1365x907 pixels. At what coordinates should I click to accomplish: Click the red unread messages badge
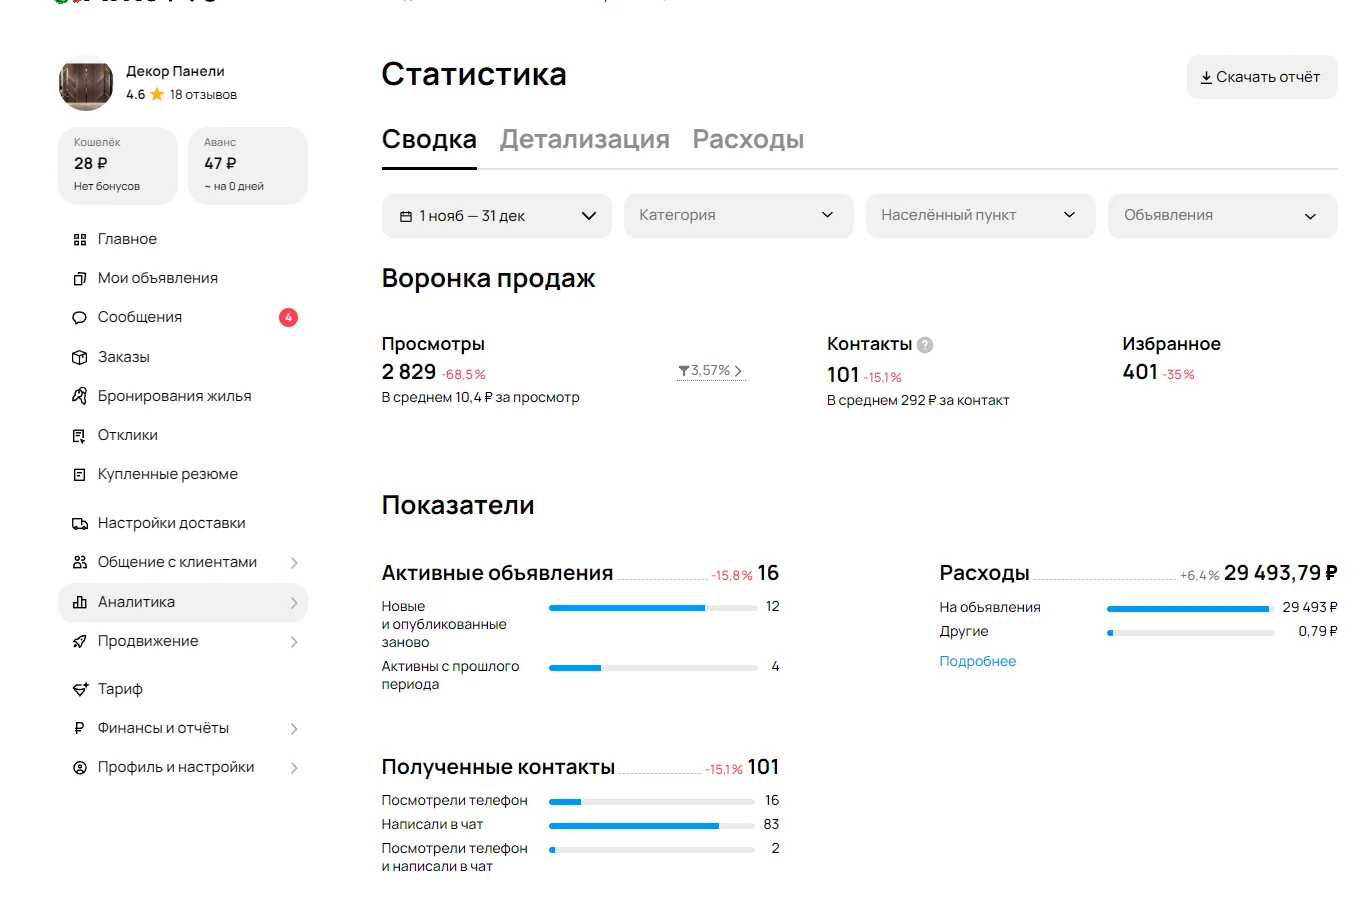288,317
